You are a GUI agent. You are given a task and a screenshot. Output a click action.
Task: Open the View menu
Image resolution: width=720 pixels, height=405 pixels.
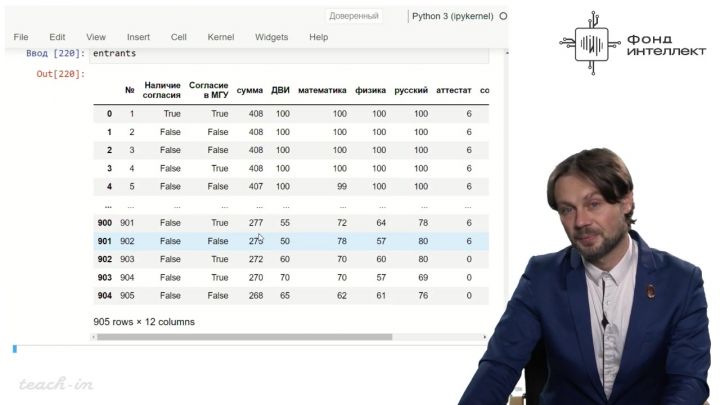pos(96,37)
